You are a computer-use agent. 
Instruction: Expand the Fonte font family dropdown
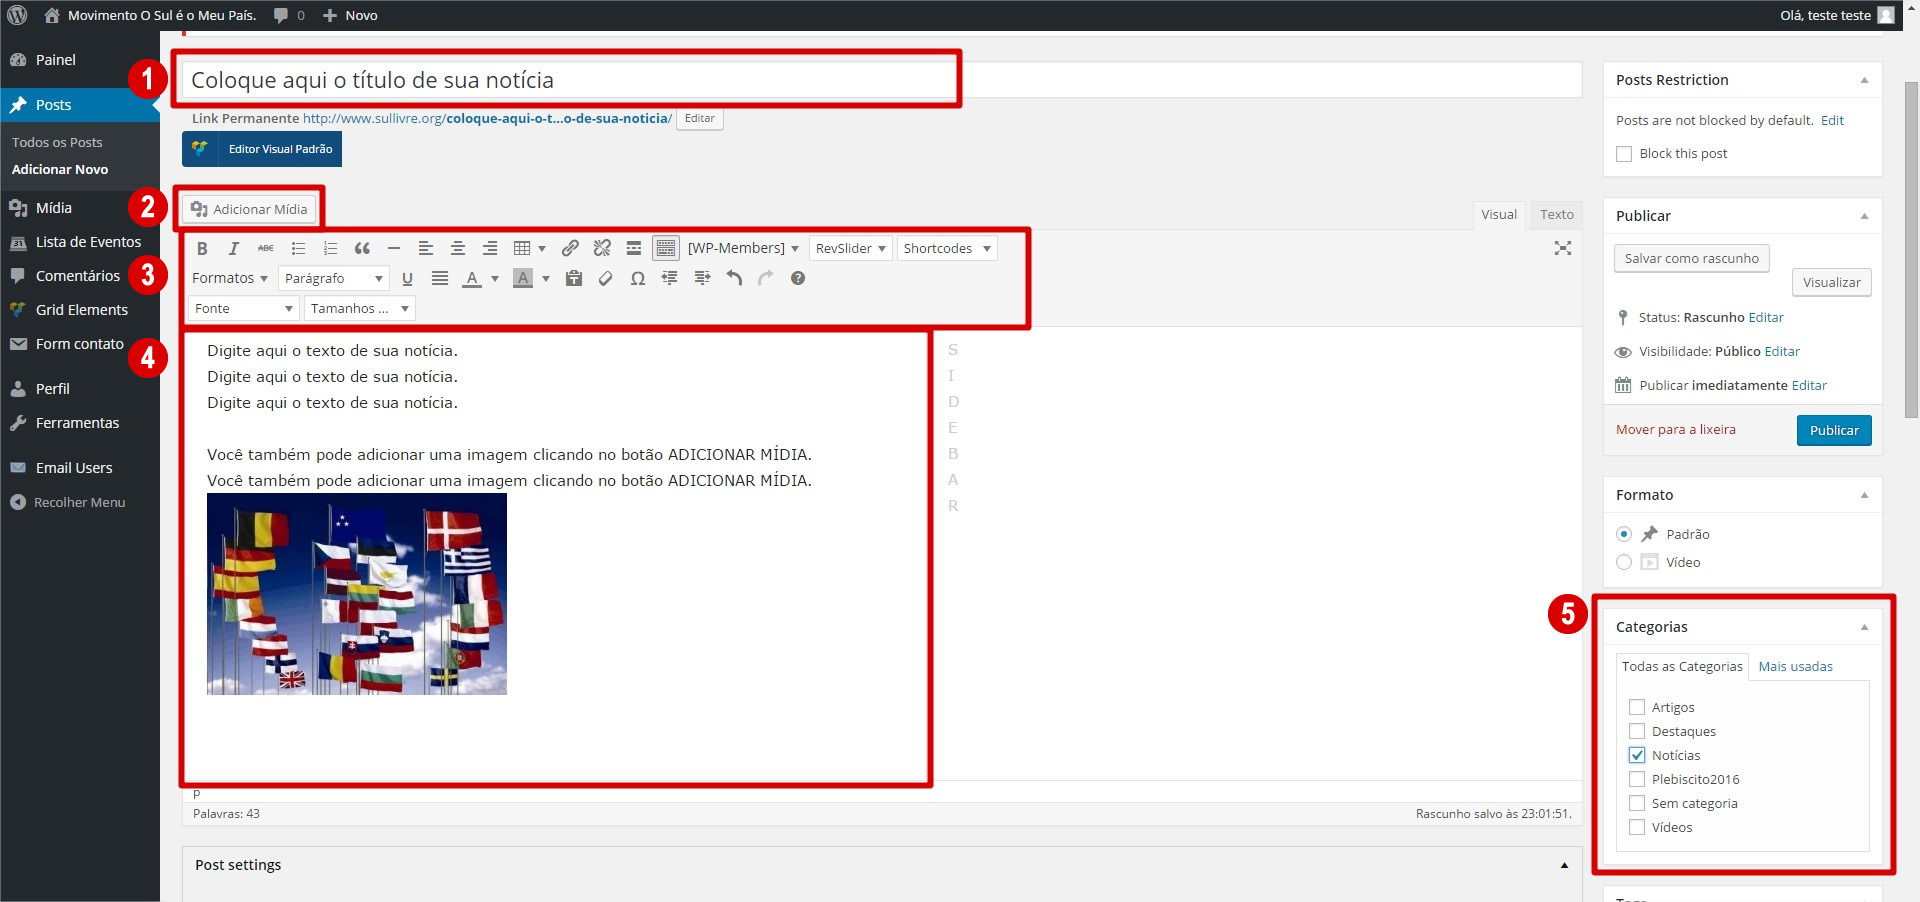pyautogui.click(x=243, y=309)
